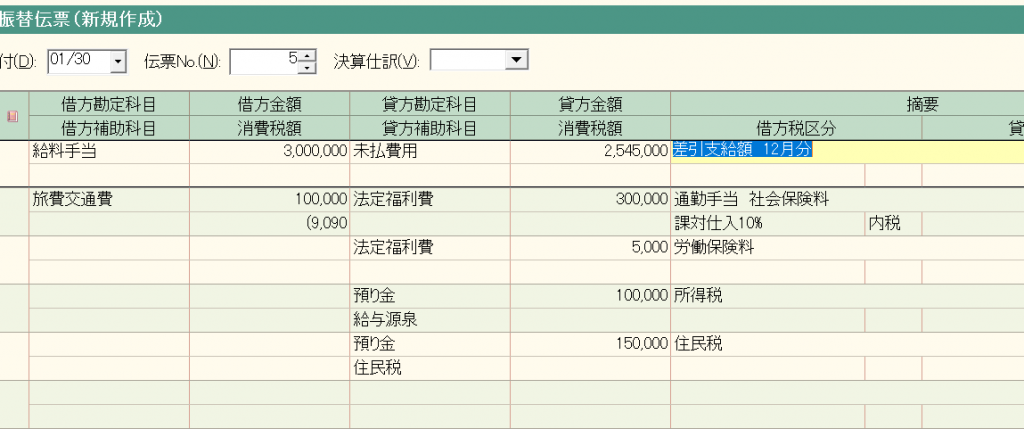
Task: Click the 2,545,000 credit amount cell
Action: click(589, 151)
